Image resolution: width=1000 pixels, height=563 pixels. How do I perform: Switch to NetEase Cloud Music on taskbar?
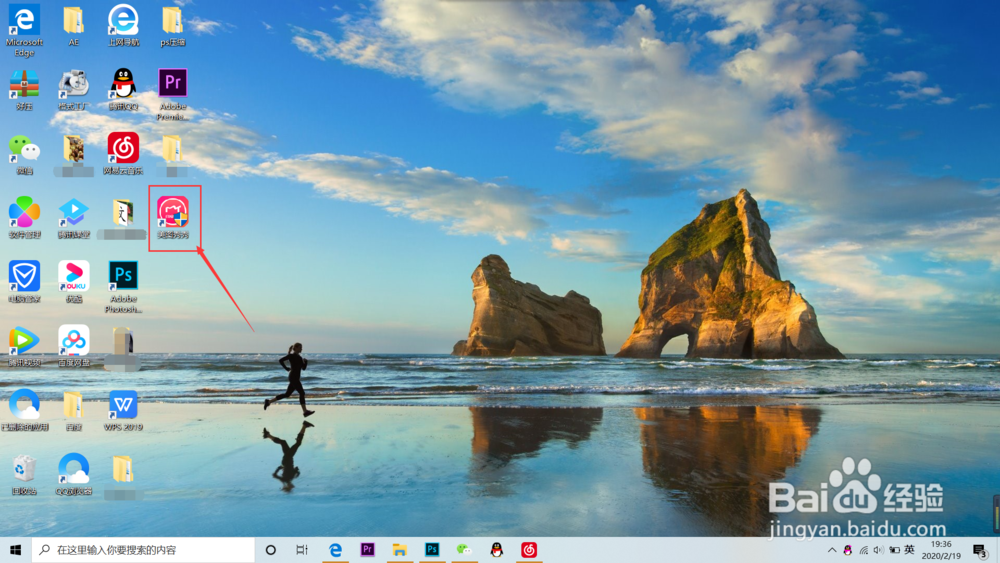[529, 550]
